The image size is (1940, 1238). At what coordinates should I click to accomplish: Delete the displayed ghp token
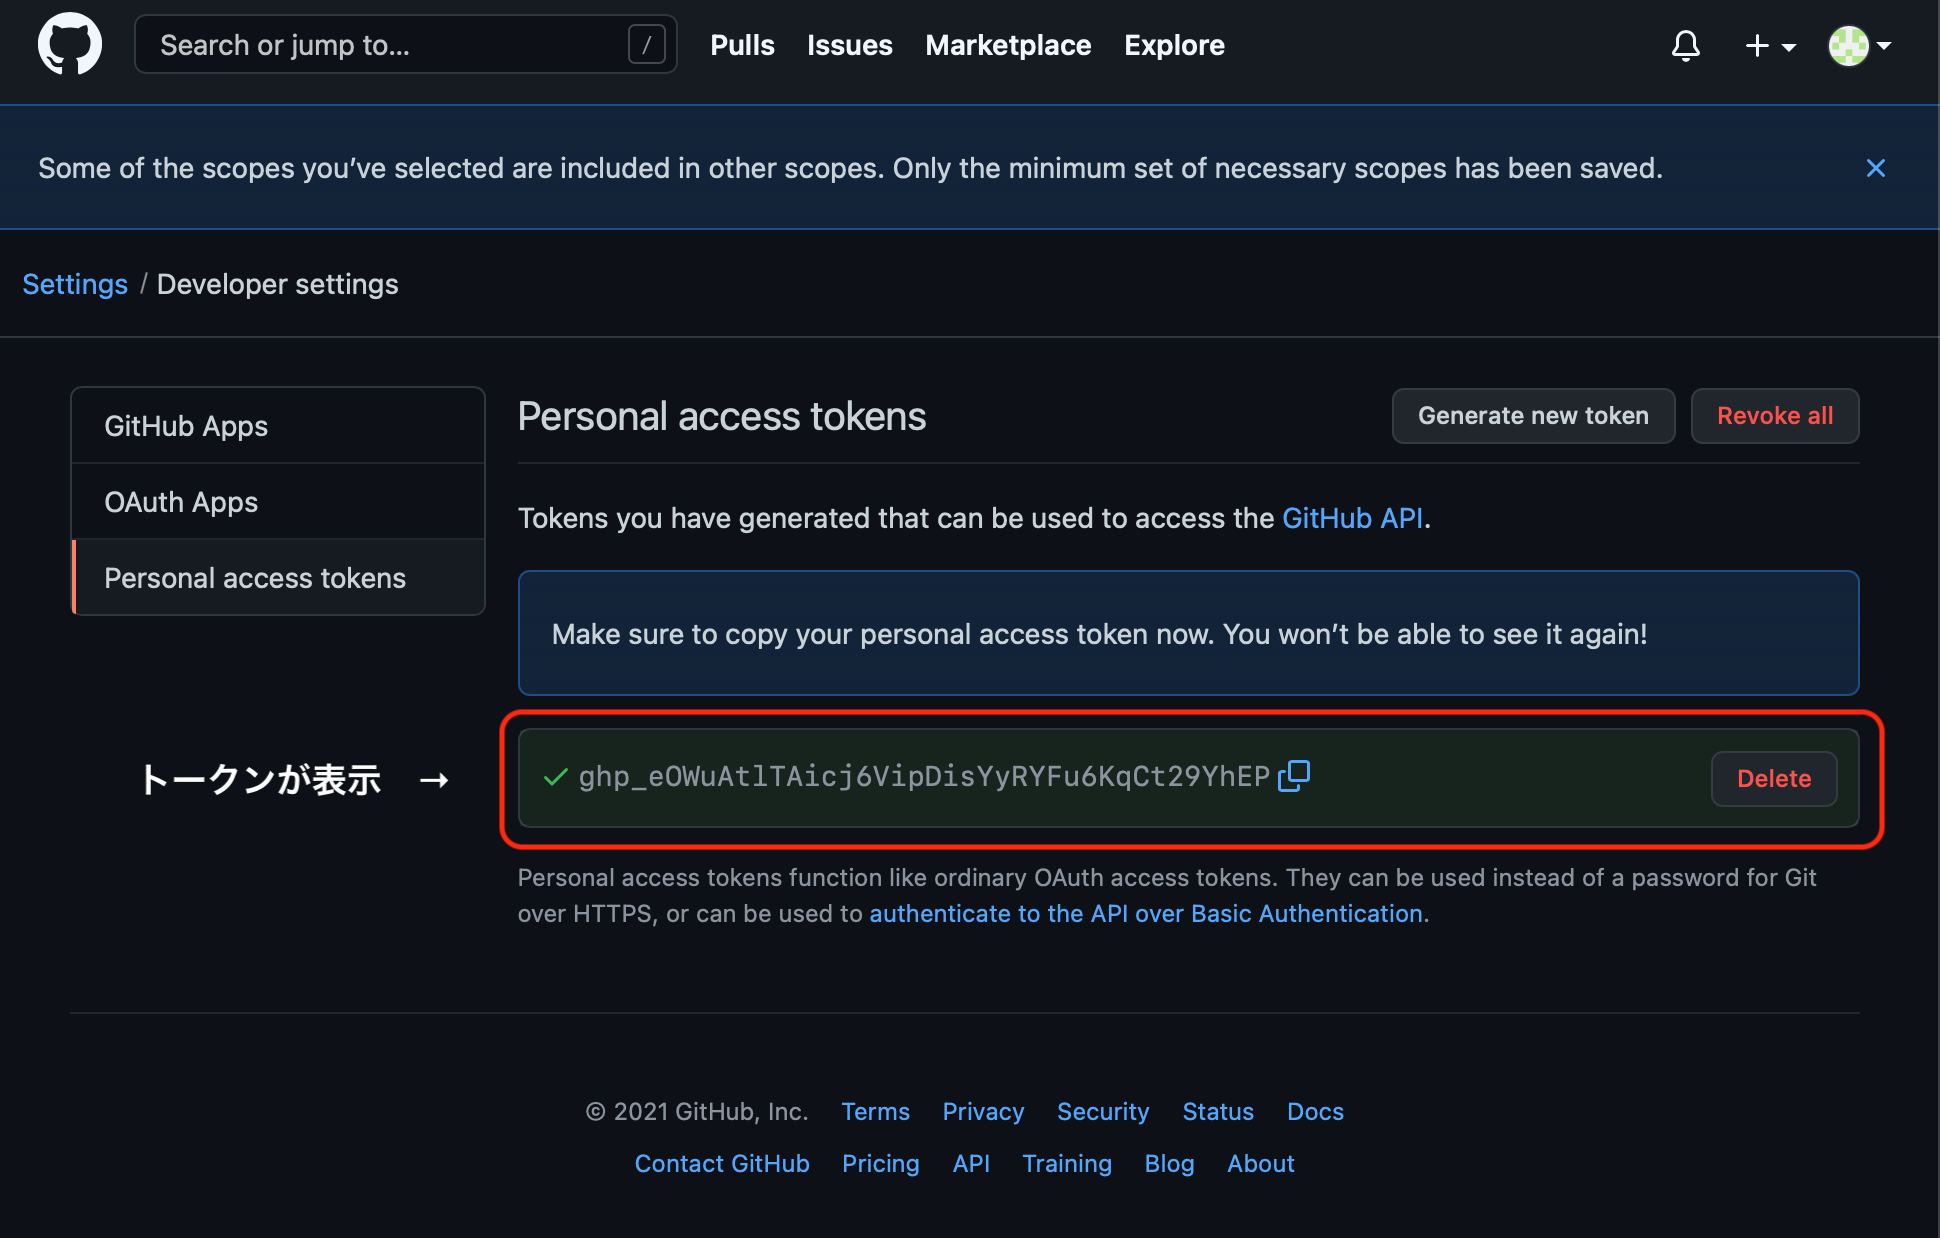[x=1774, y=779]
